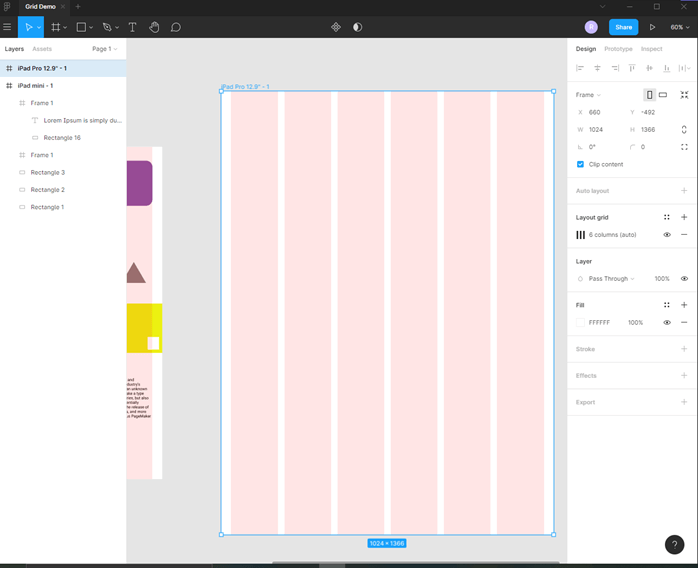
Task: Switch to the Layers tab
Action: click(x=14, y=49)
